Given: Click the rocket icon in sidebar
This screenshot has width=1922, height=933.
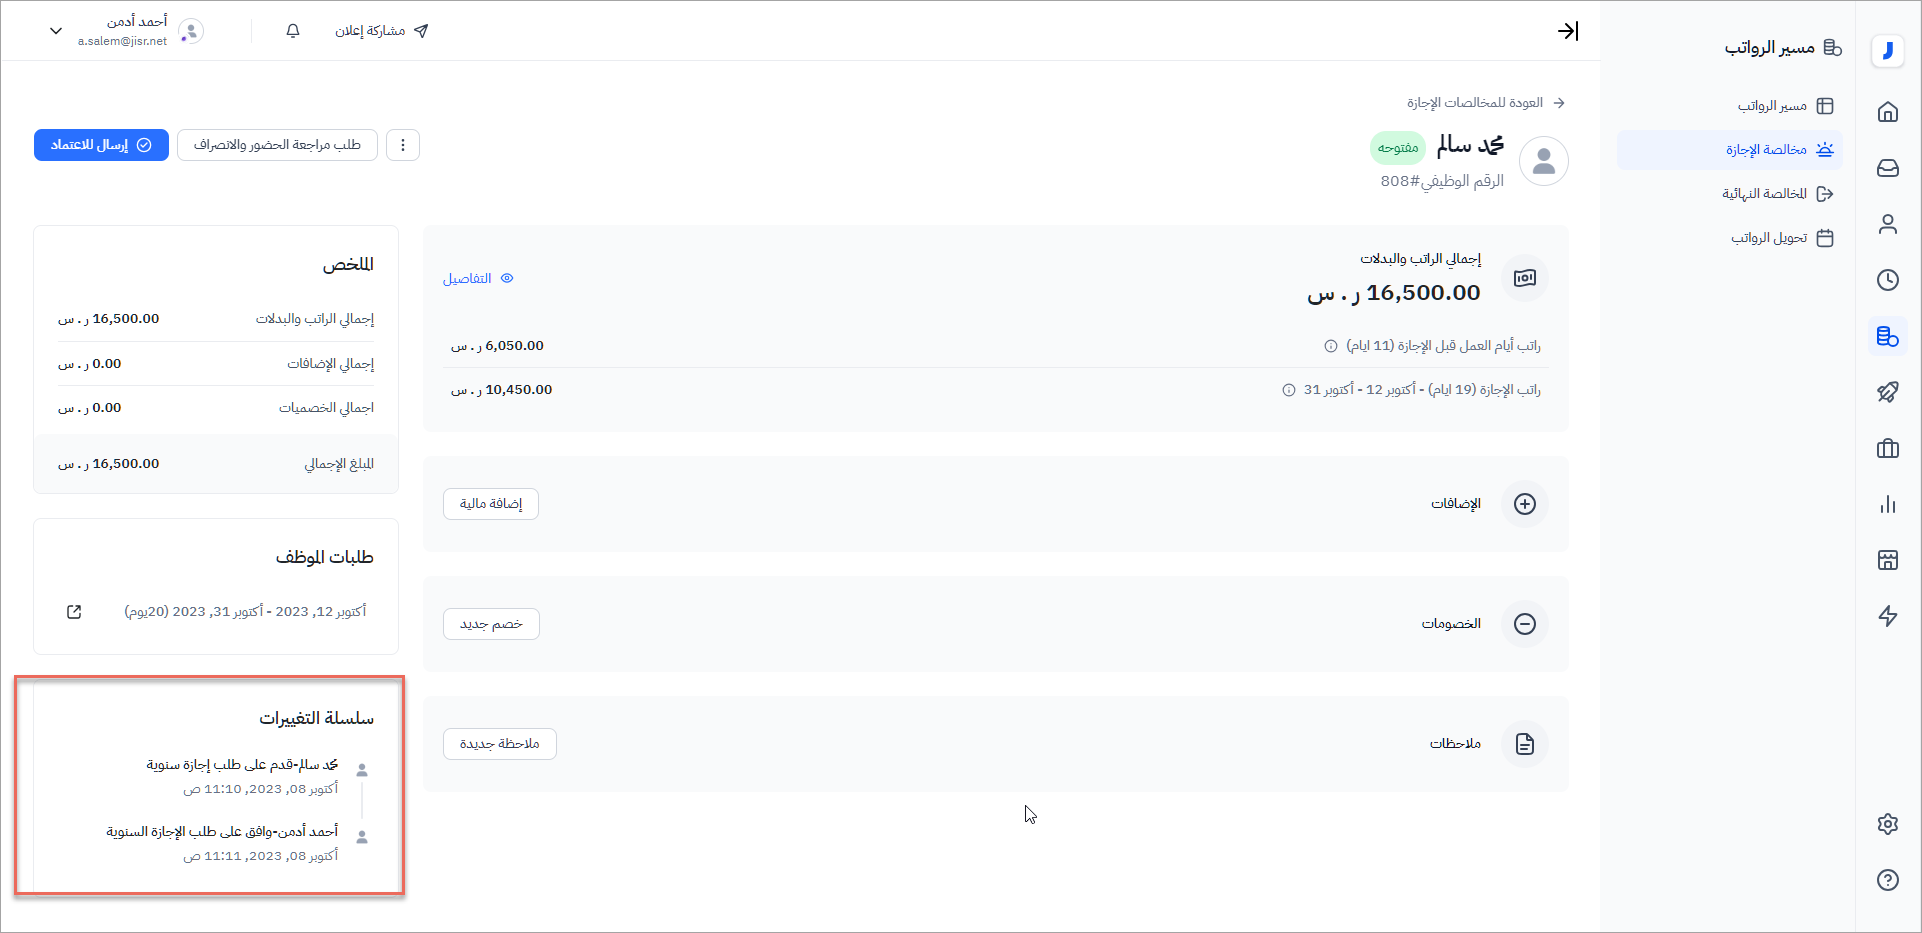Looking at the screenshot, I should tap(1887, 392).
